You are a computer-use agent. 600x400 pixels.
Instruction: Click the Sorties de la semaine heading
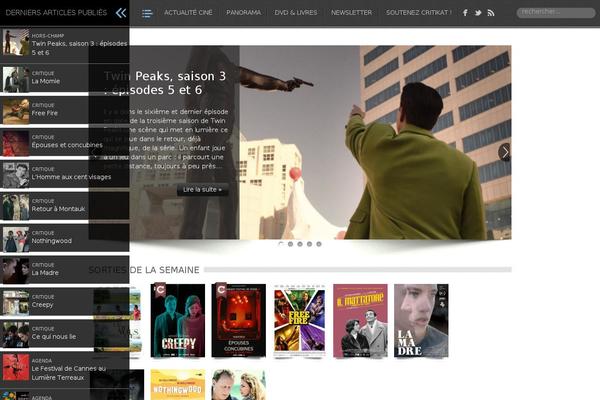(144, 270)
